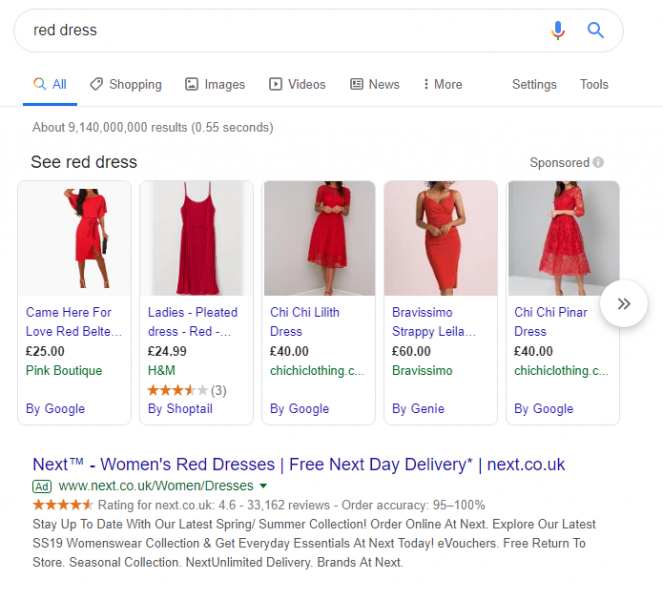Open the Next Women's Red Dresses ad headline
The height and width of the screenshot is (600, 663).
[299, 464]
